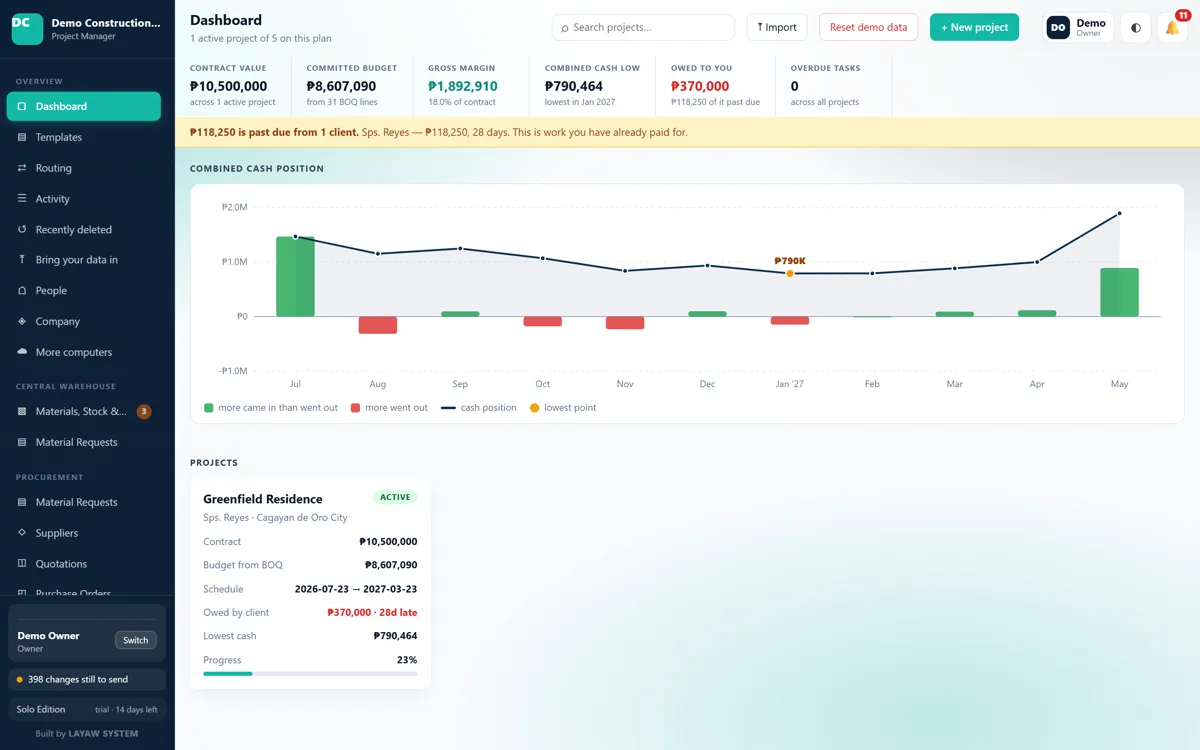Click the Owed To You ₱370,000 figure
The width and height of the screenshot is (1200, 750).
click(700, 86)
